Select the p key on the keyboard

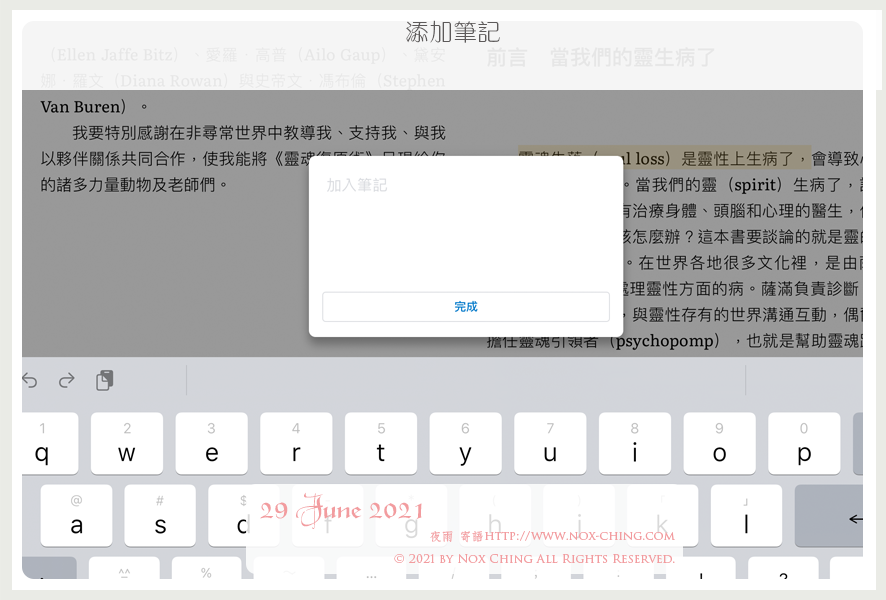pos(804,444)
